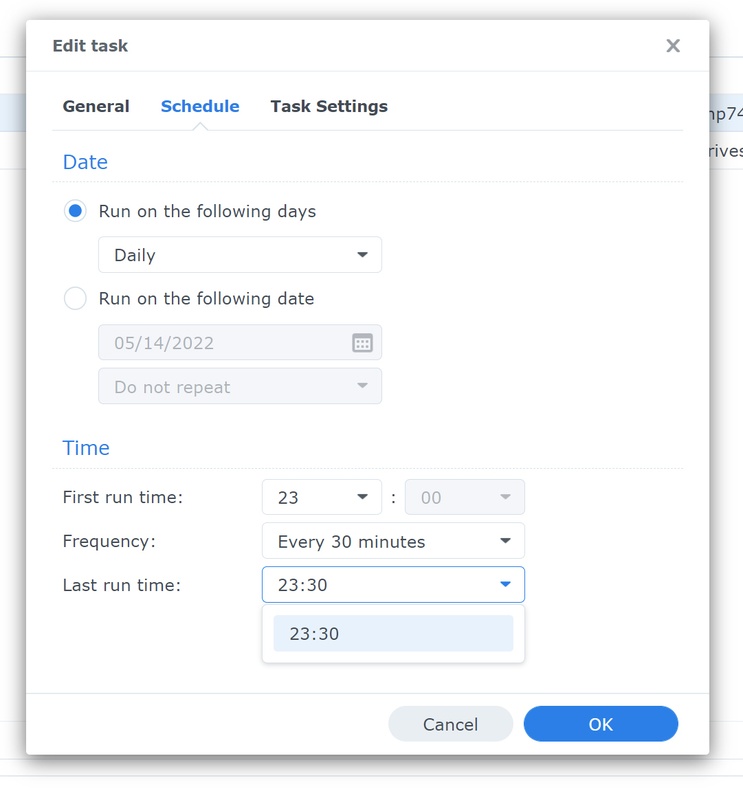The image size is (743, 800).
Task: Open the first run hour dropdown
Action: pyautogui.click(x=321, y=497)
